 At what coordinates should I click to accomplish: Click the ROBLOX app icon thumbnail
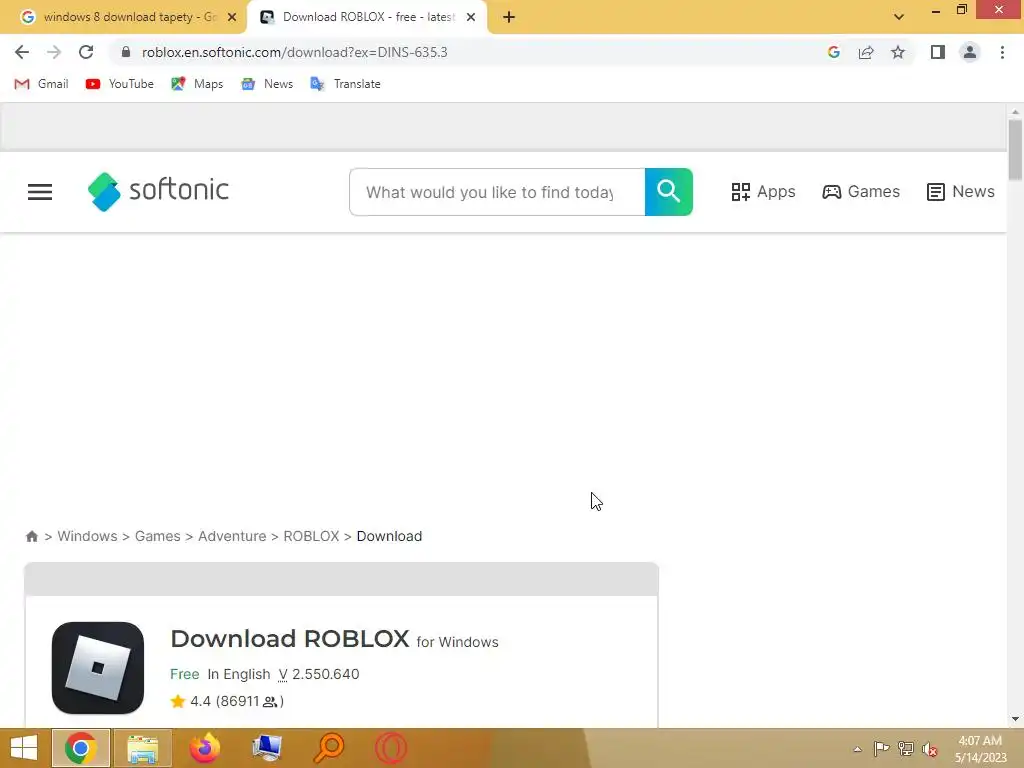click(98, 668)
